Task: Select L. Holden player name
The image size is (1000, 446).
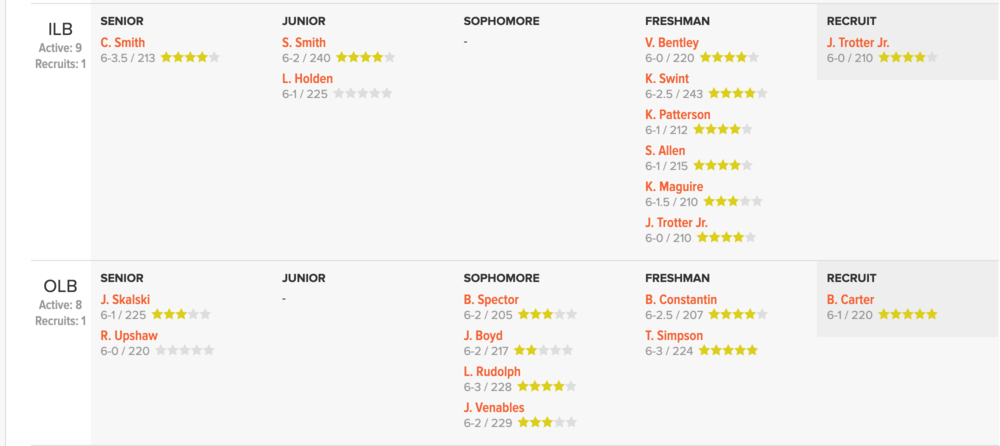Action: tap(307, 79)
